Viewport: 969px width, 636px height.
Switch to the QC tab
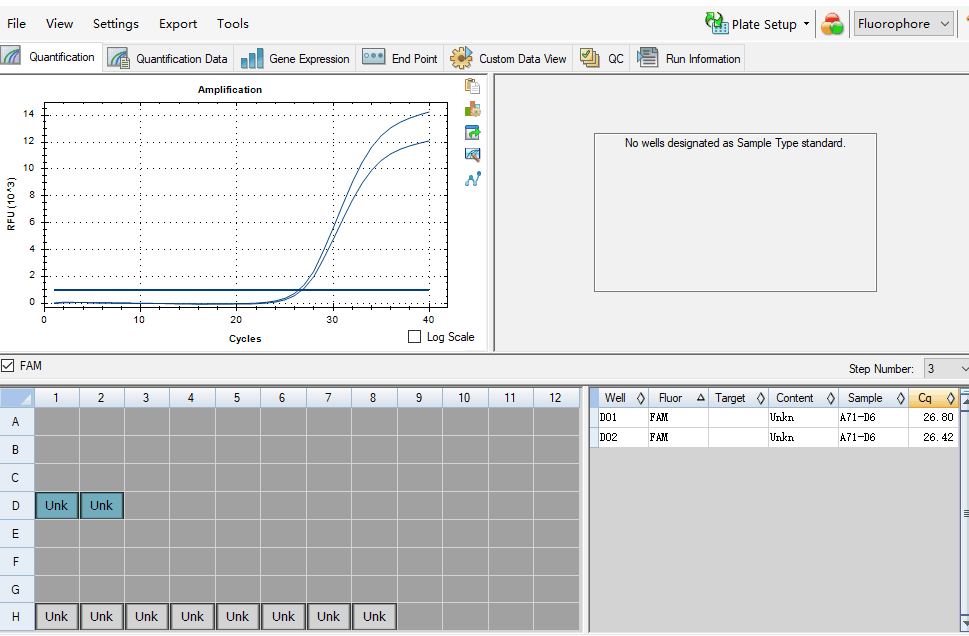pyautogui.click(x=601, y=58)
